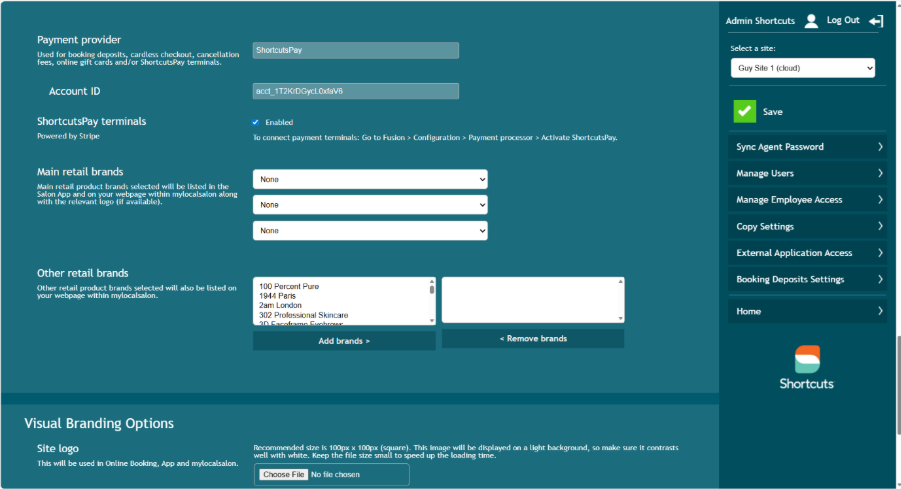
Task: Click the selected brands list scrollbar
Action: [621, 300]
